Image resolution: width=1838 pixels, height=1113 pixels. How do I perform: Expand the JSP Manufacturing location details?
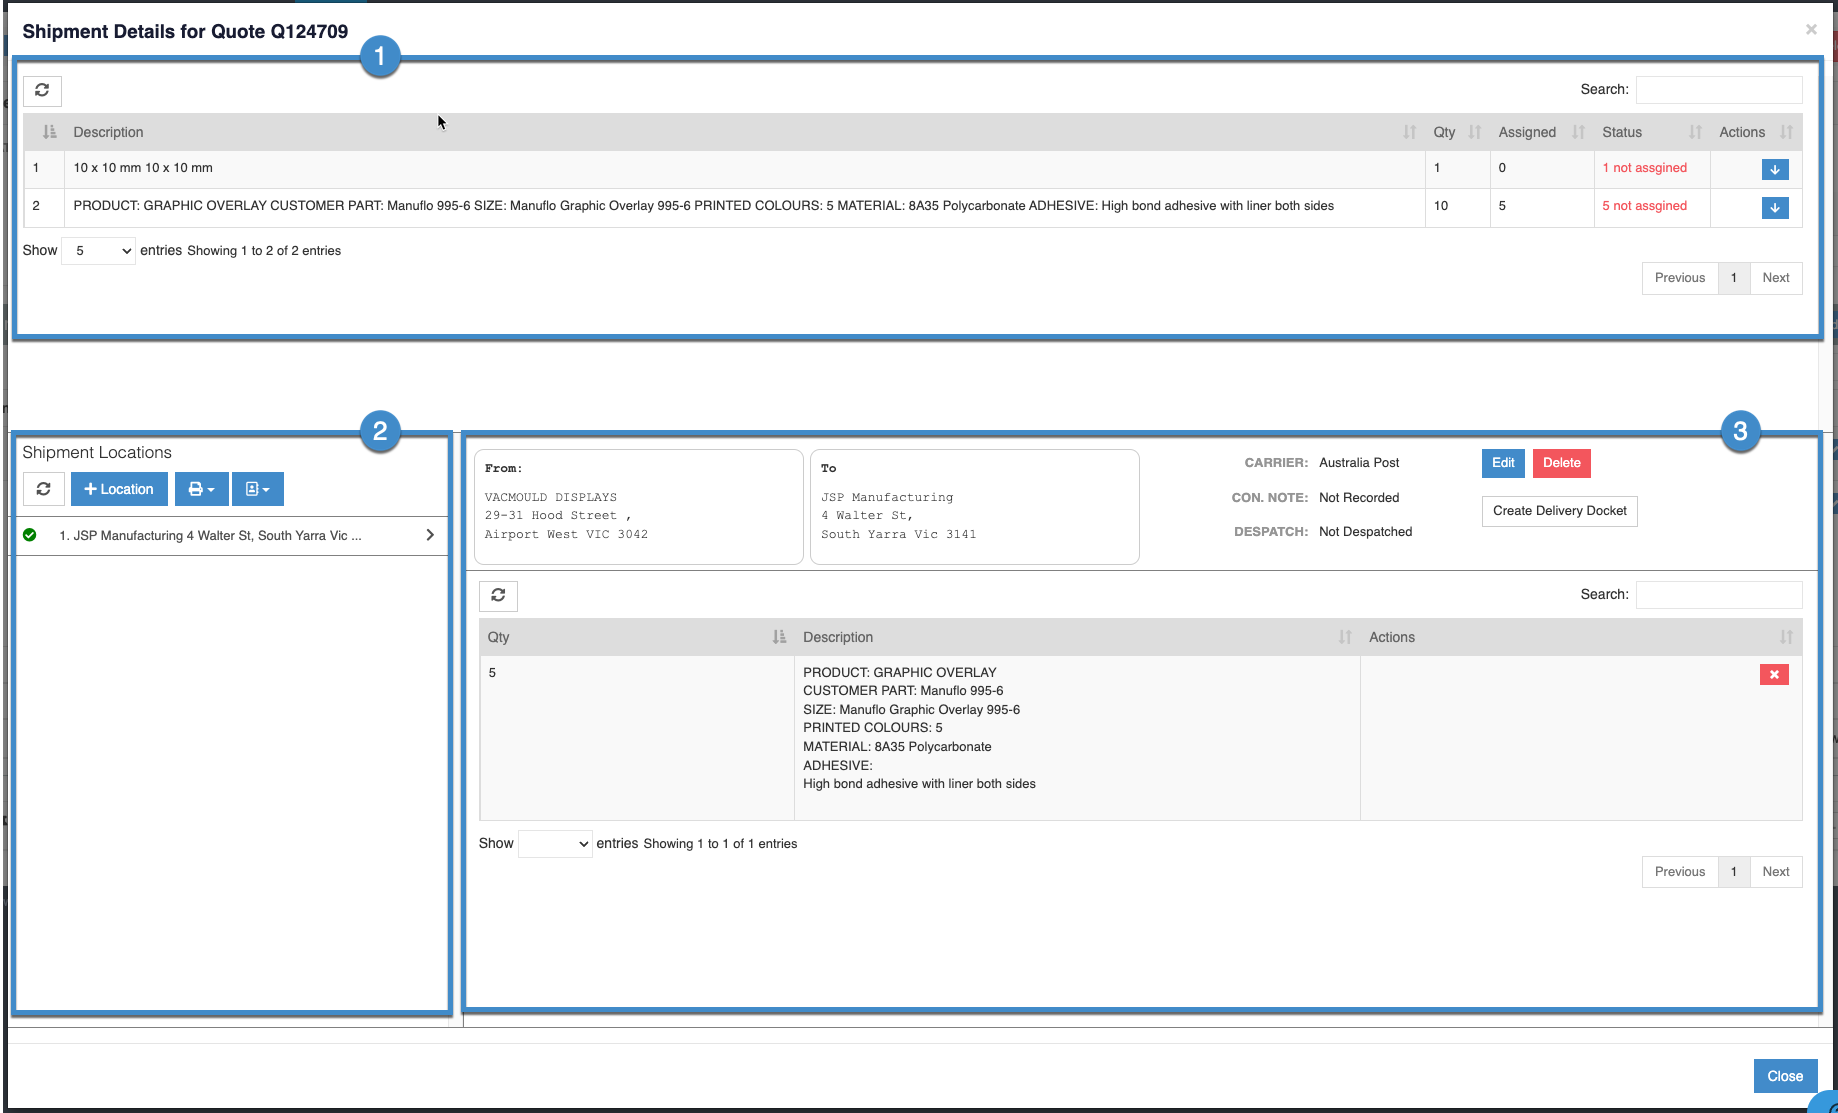coord(430,535)
